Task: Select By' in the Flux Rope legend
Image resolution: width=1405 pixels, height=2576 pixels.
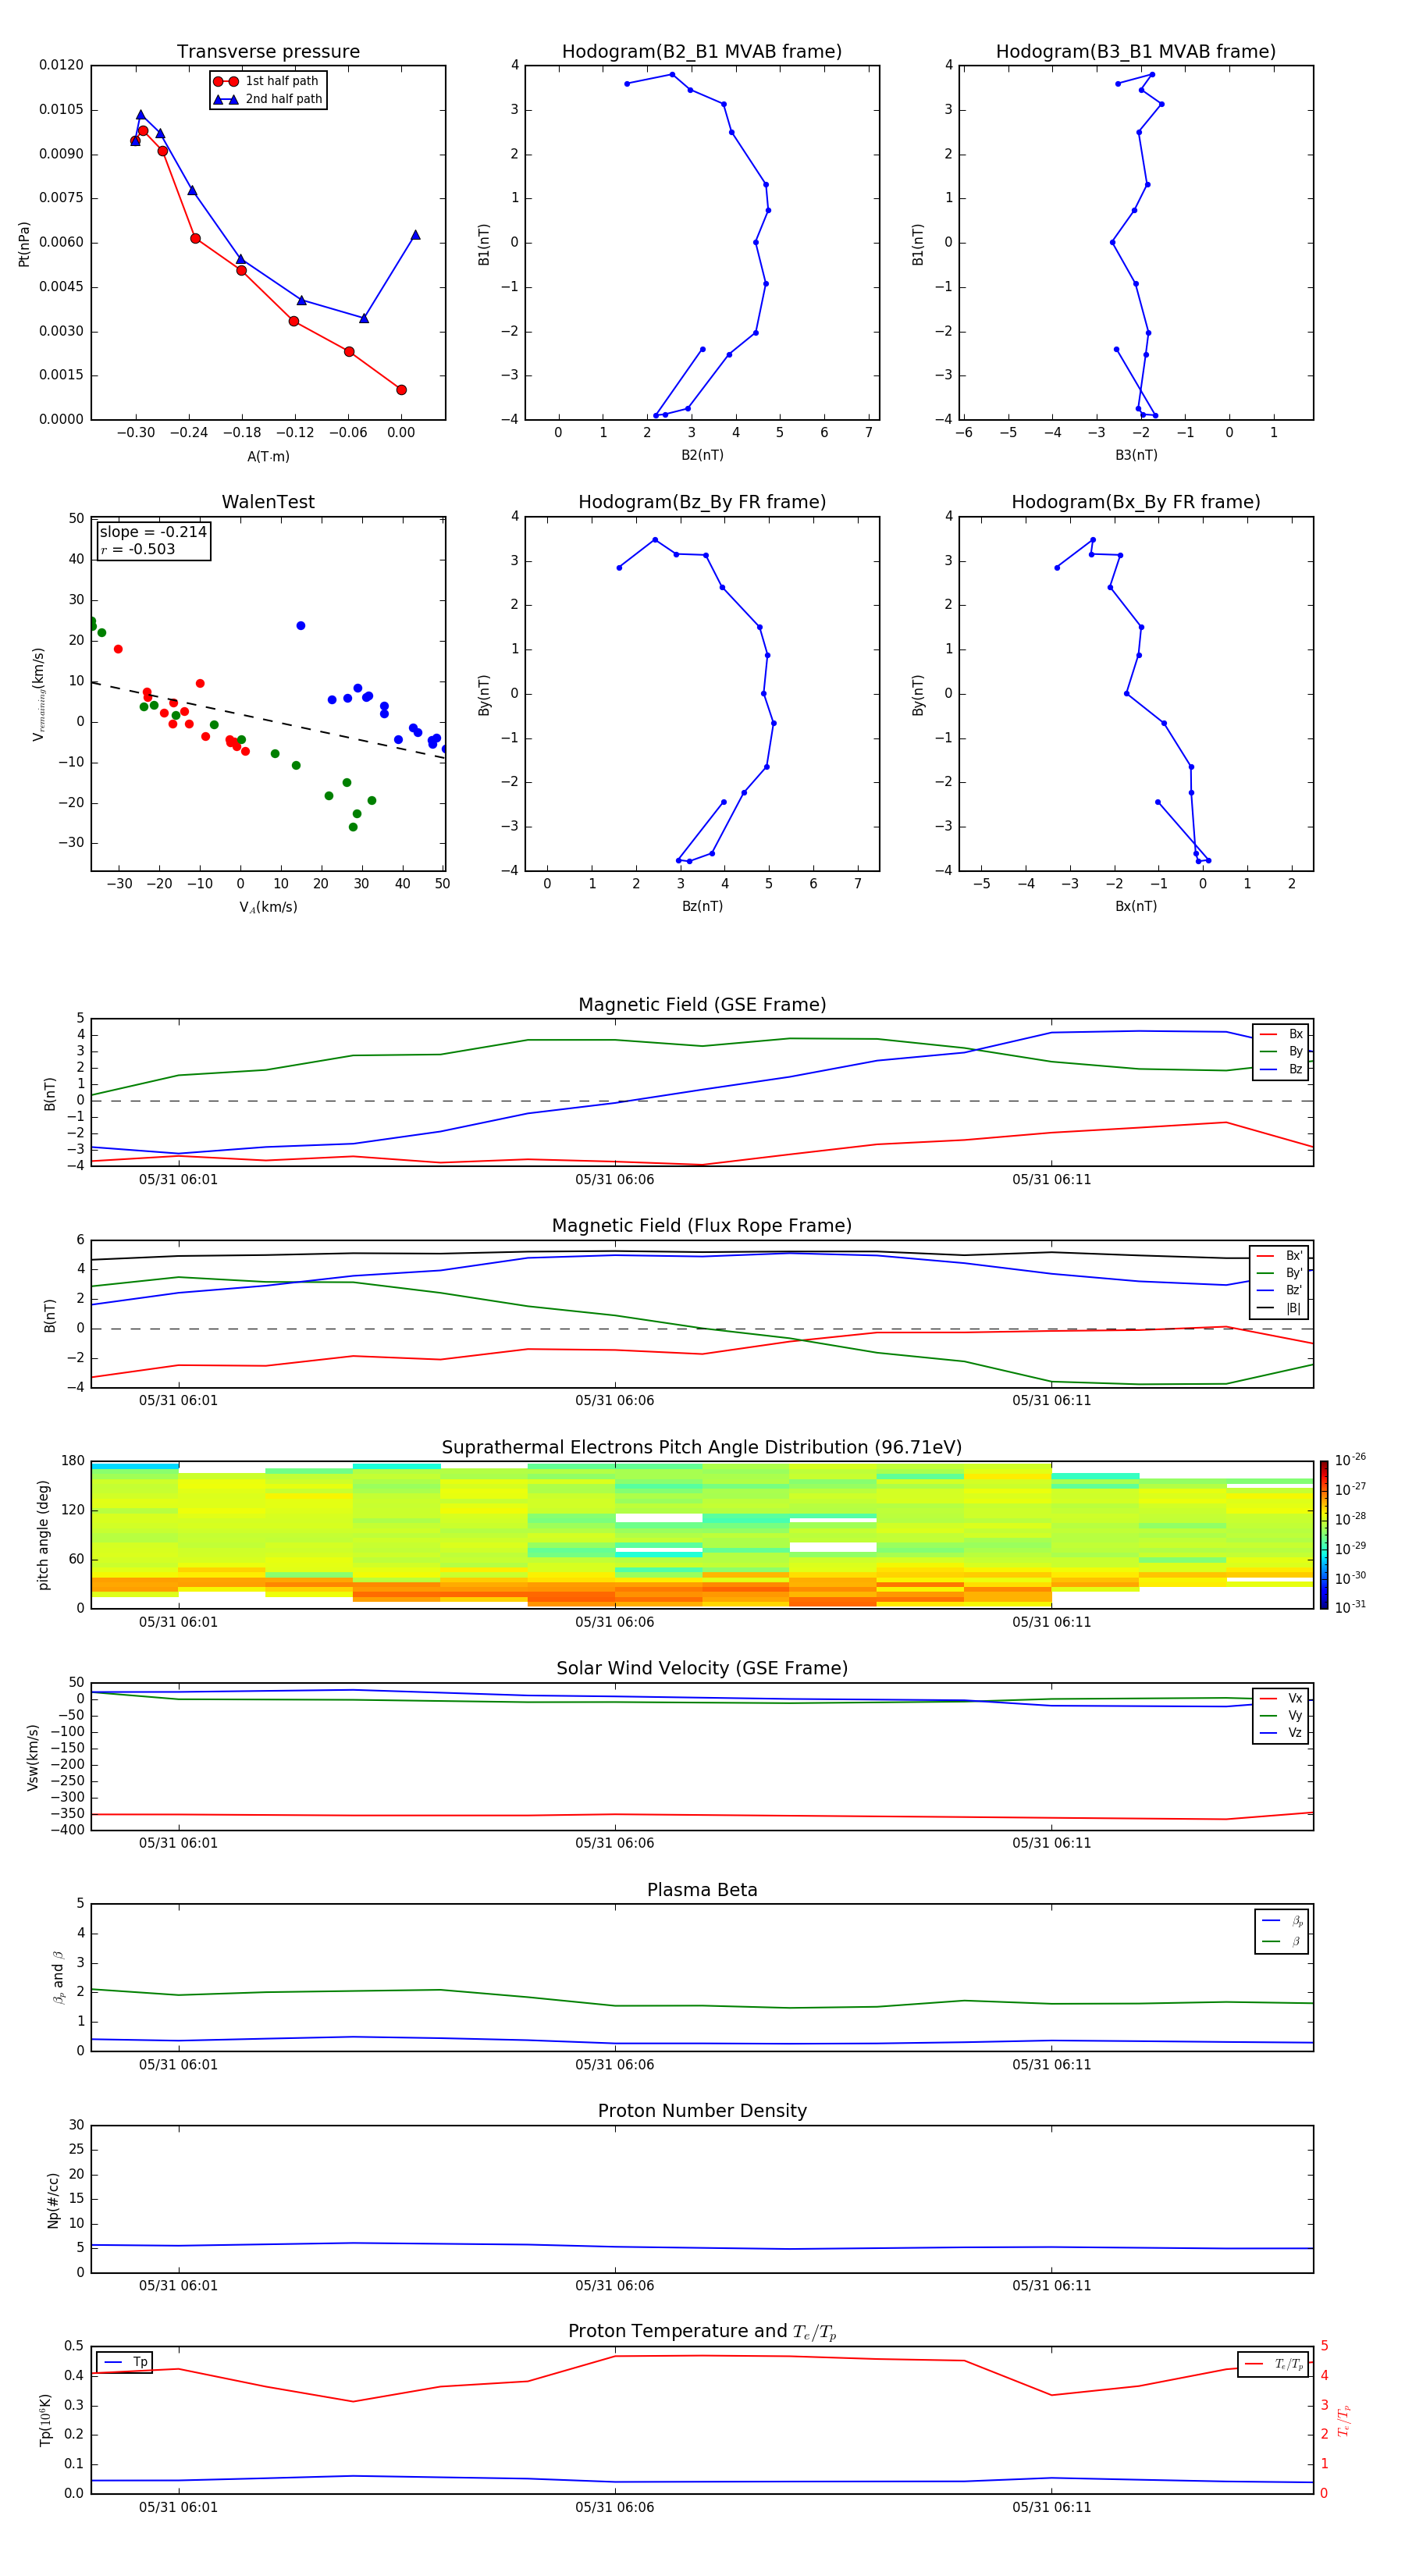Action: click(x=1279, y=1273)
